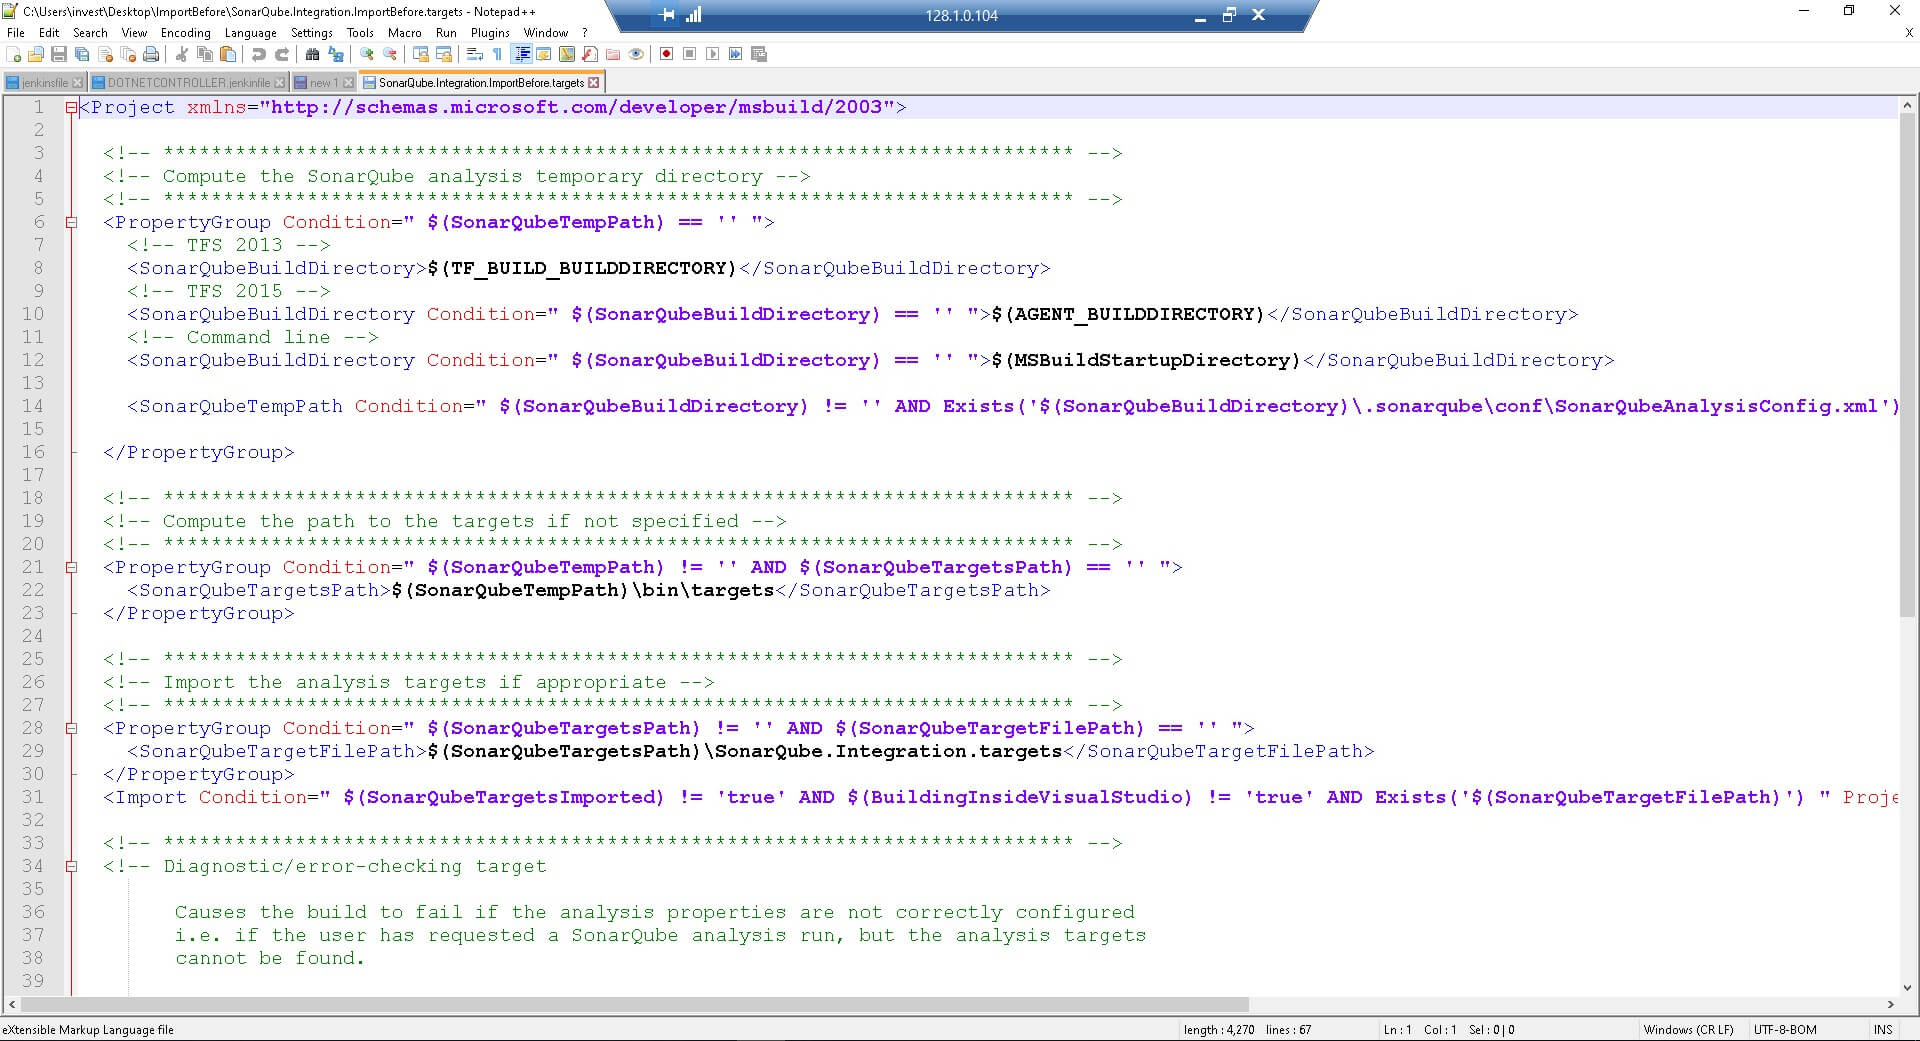This screenshot has width=1920, height=1041.
Task: Print the current document
Action: pos(151,54)
